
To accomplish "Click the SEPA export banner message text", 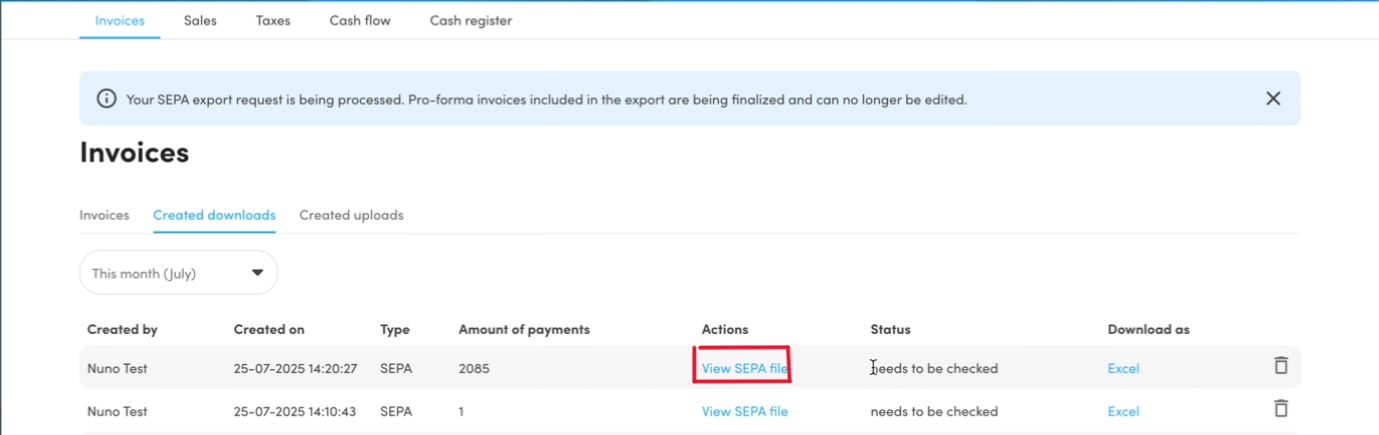I will click(x=546, y=100).
